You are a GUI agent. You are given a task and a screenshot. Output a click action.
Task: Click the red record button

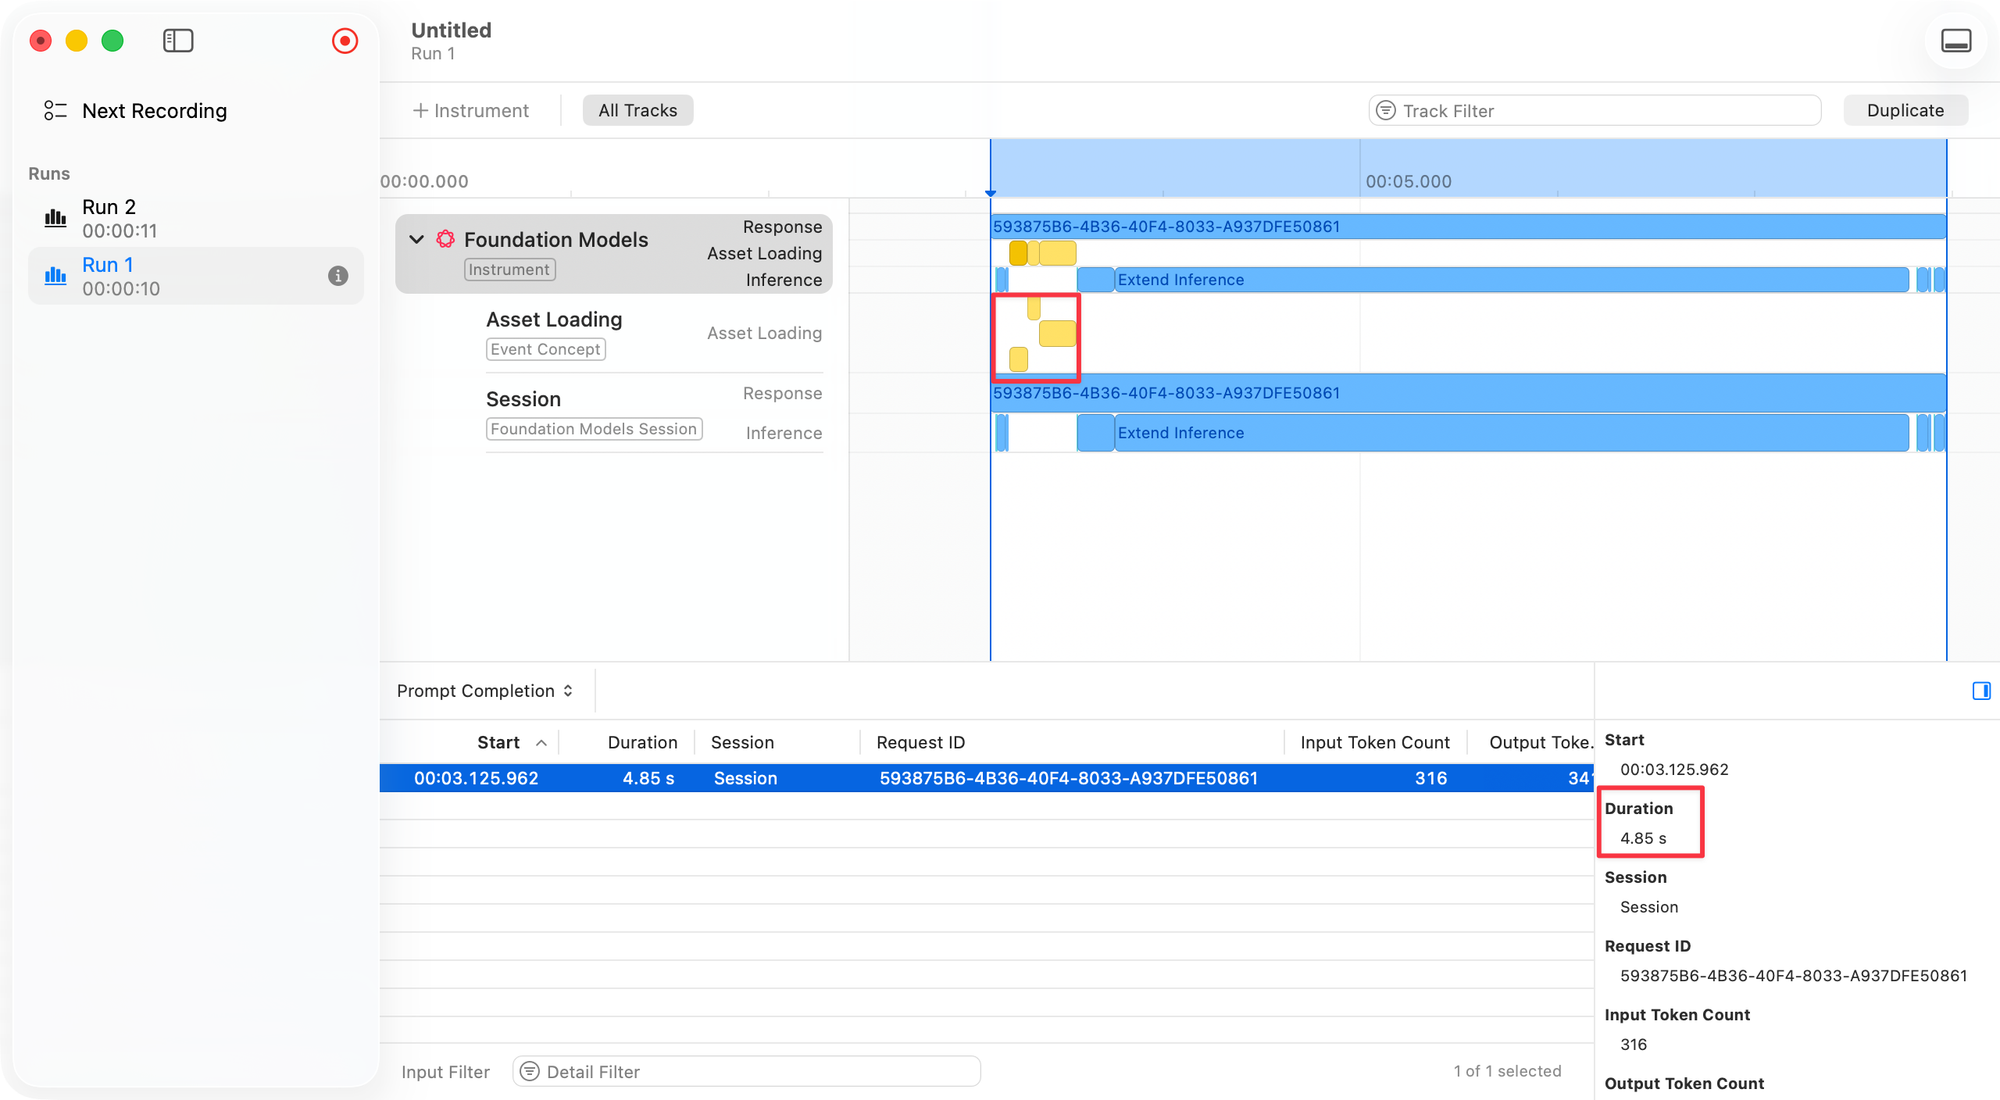[x=345, y=41]
